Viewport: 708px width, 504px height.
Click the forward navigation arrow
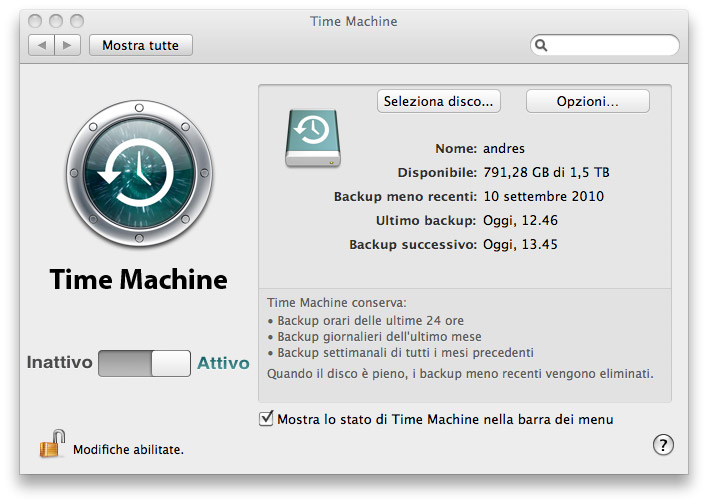[67, 45]
